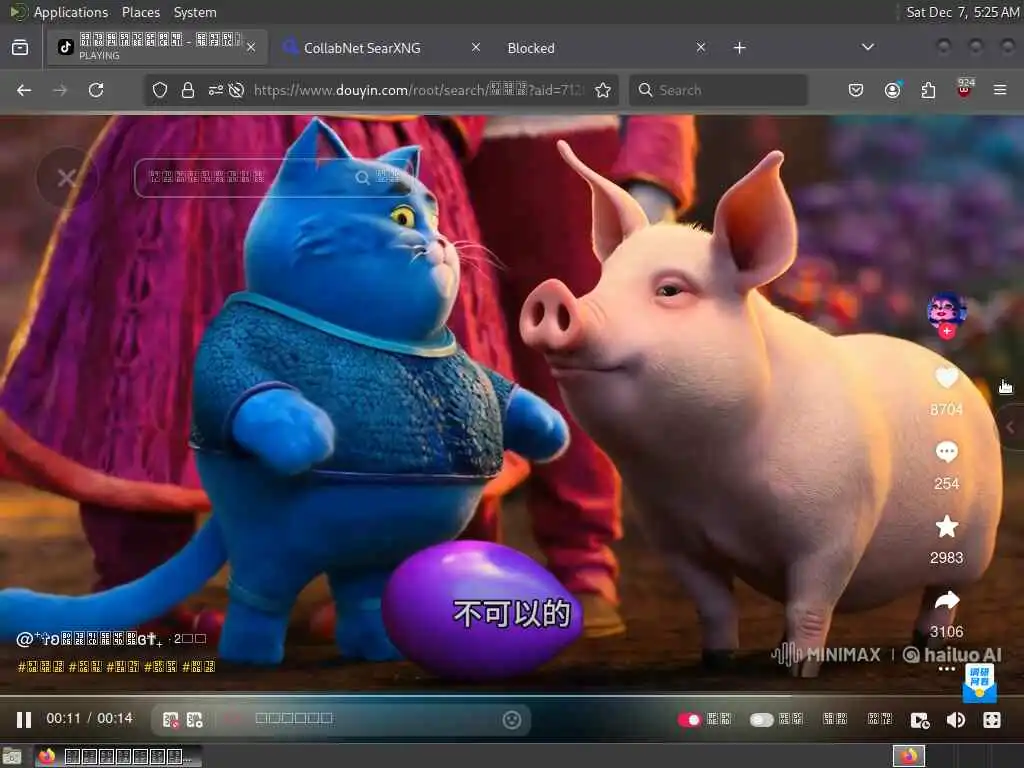Open three-dot more options on video
This screenshot has width=1024, height=768.
[x=946, y=669]
